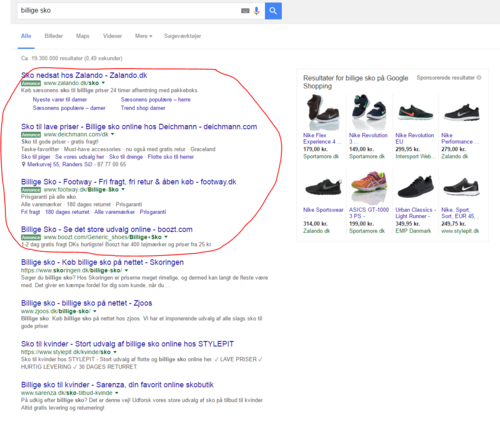Click the blue search magnifier button

pyautogui.click(x=273, y=11)
